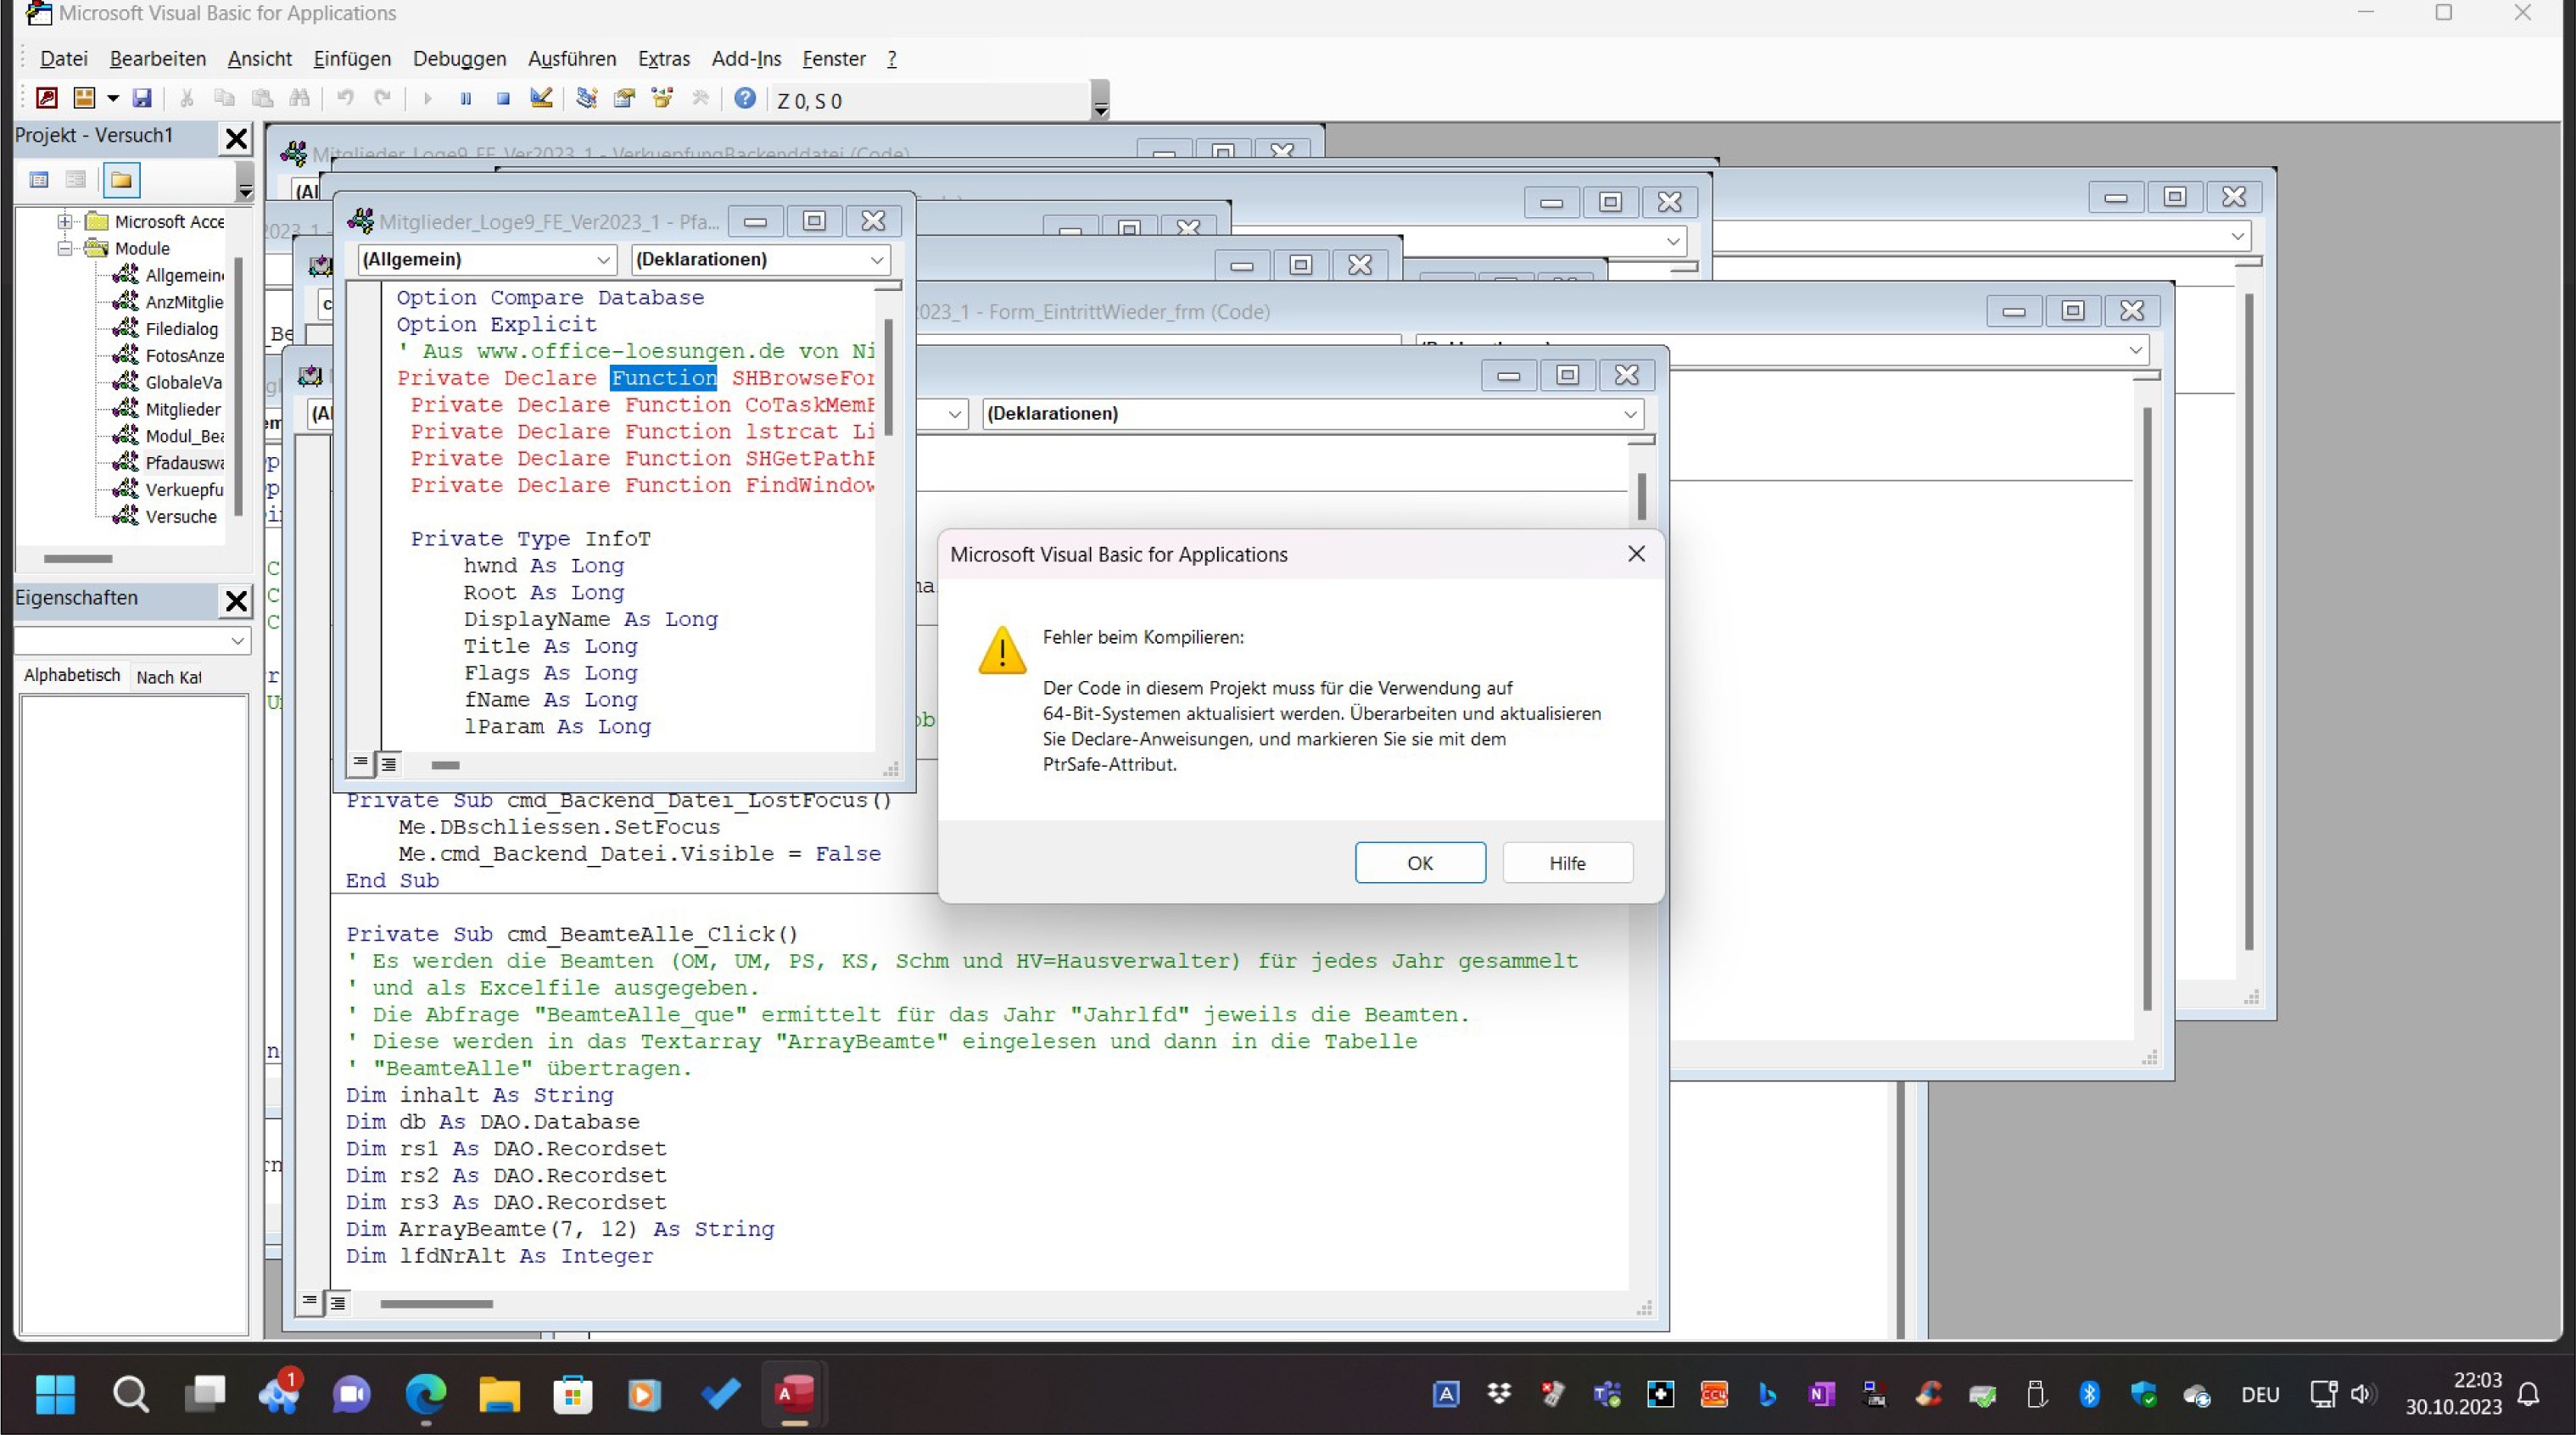Open the Debuggen menu
2576x1435 pixels.
(x=459, y=59)
